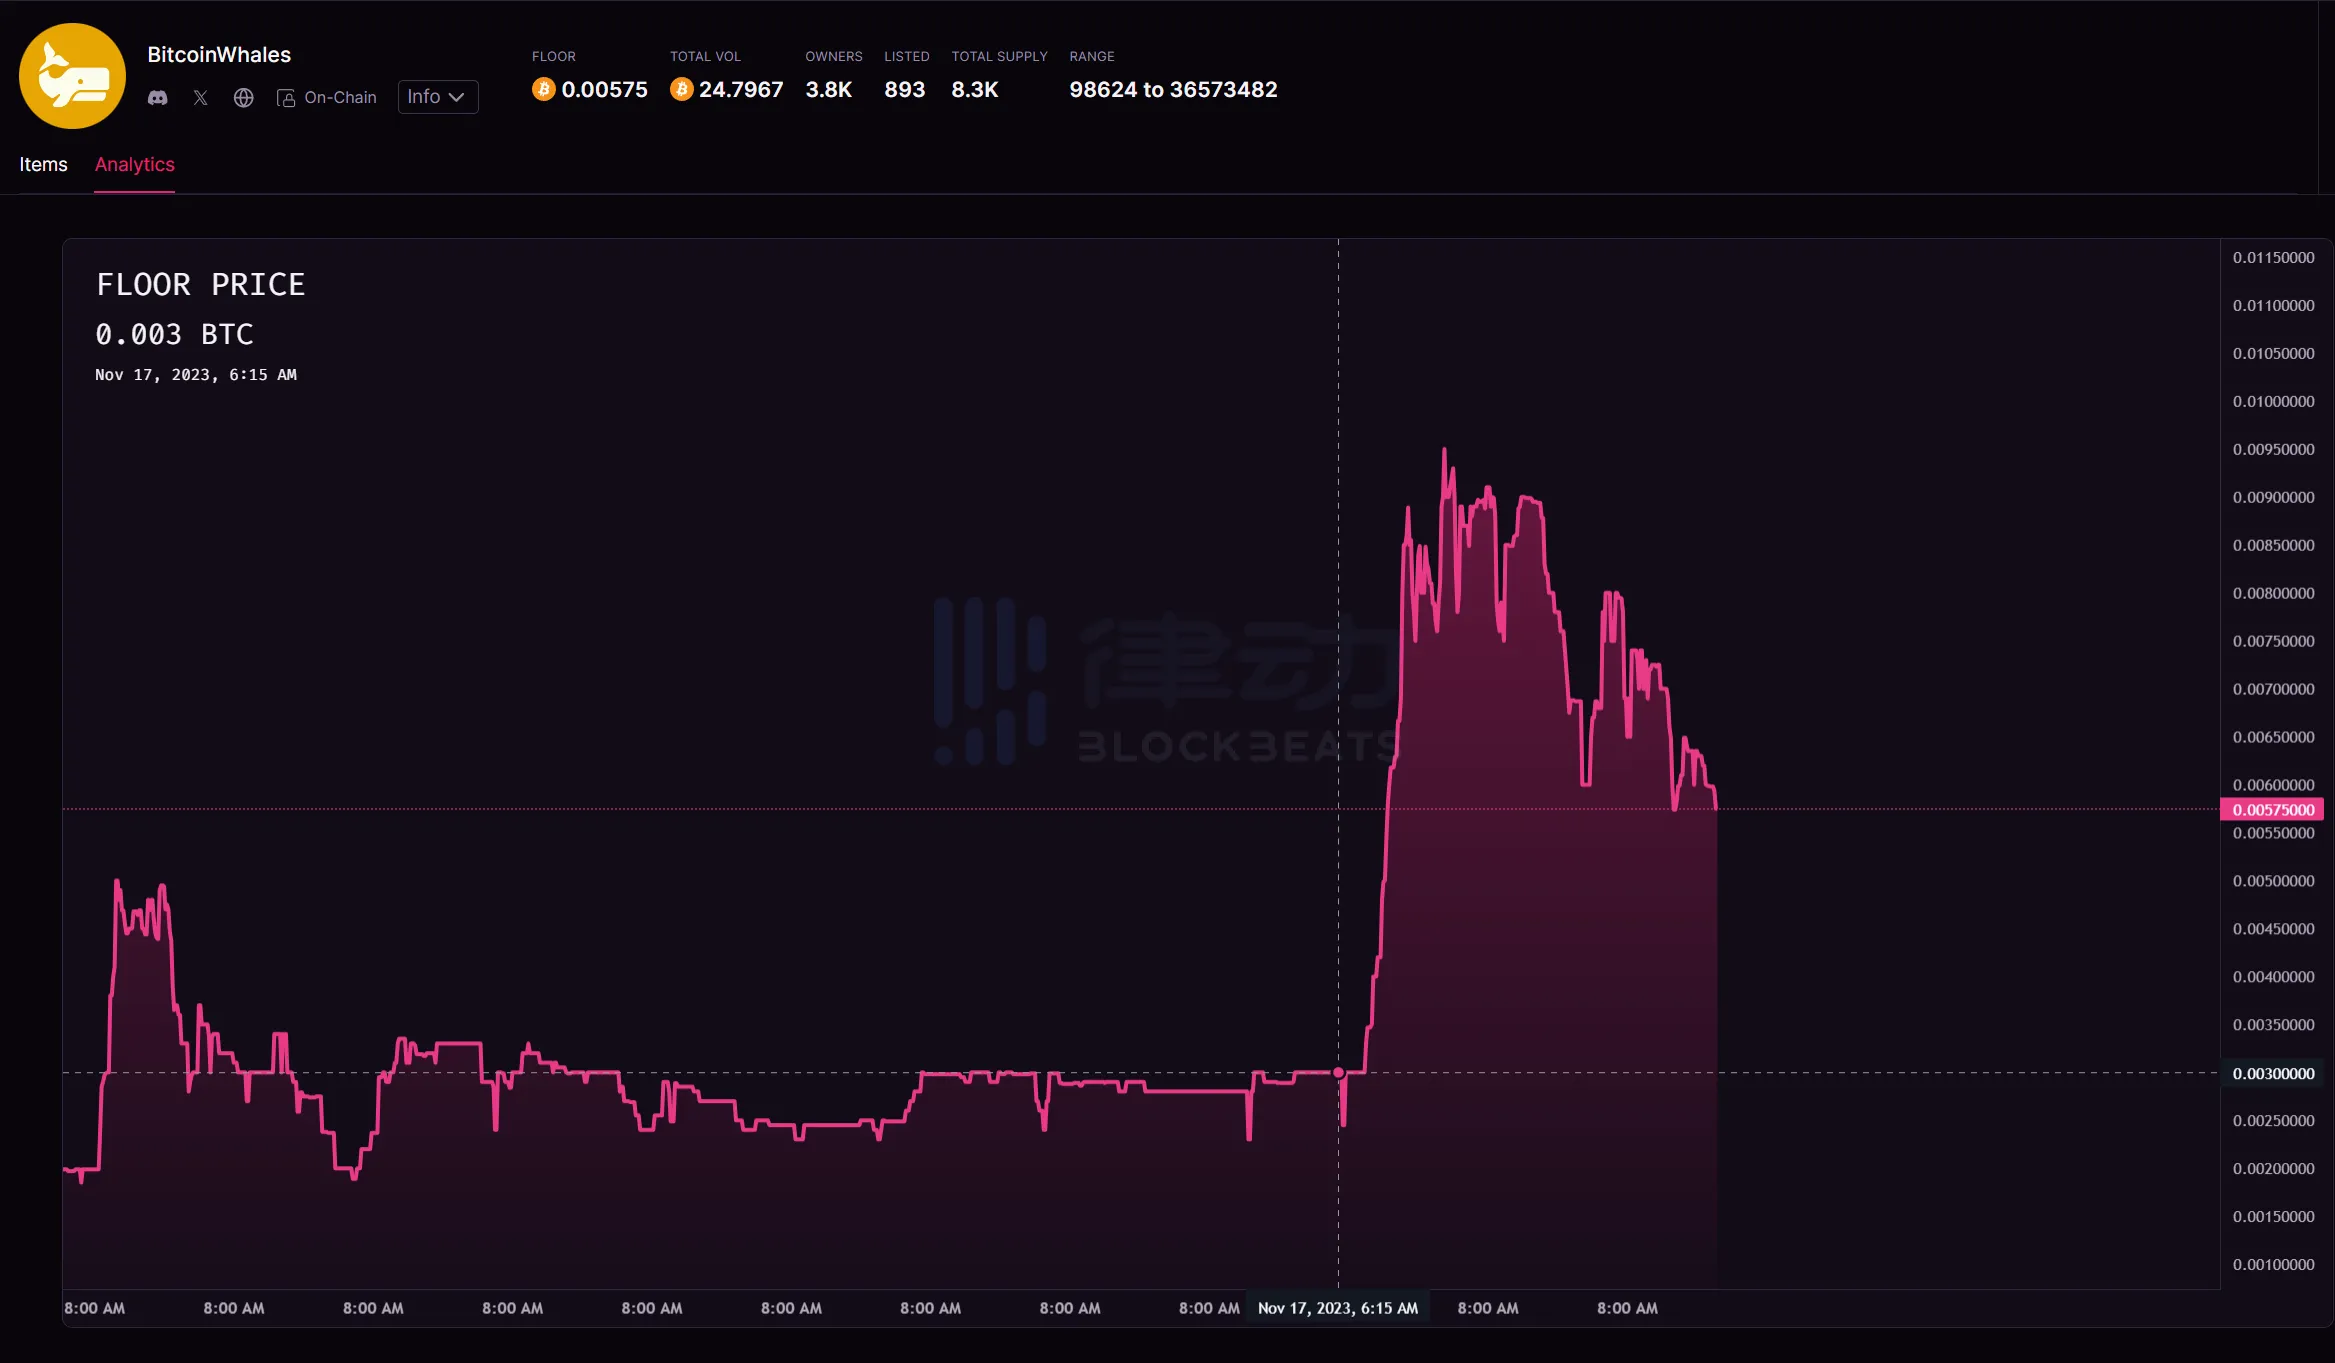2335x1363 pixels.
Task: Click the Bitcoin icon beside floor 0.00575
Action: [543, 90]
